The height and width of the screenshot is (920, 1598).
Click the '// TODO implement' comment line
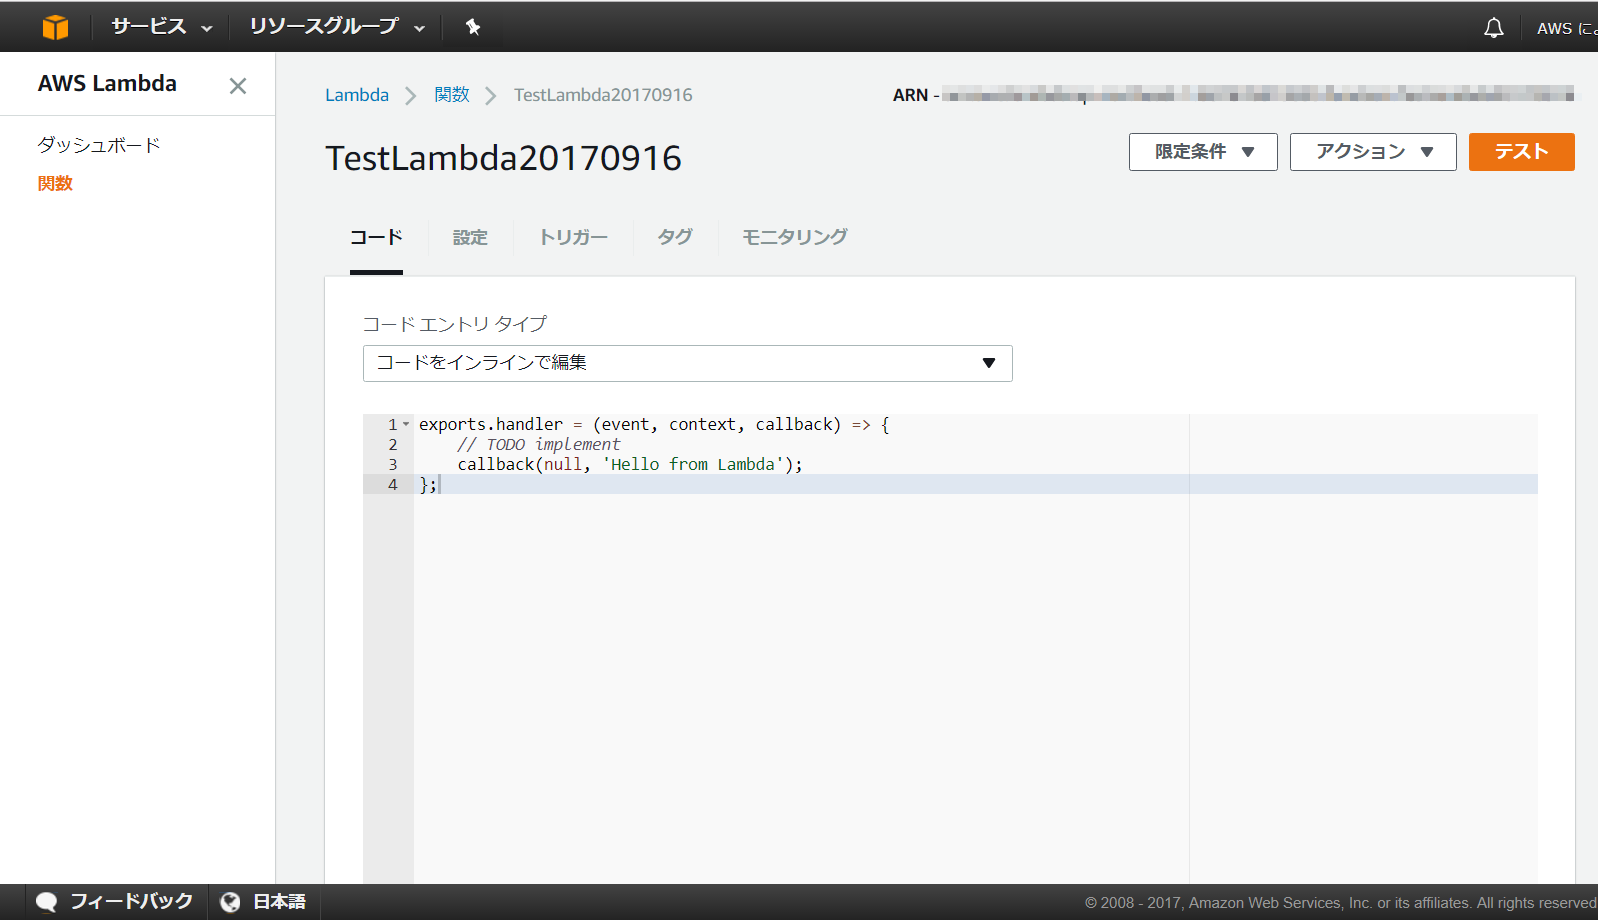click(x=538, y=444)
